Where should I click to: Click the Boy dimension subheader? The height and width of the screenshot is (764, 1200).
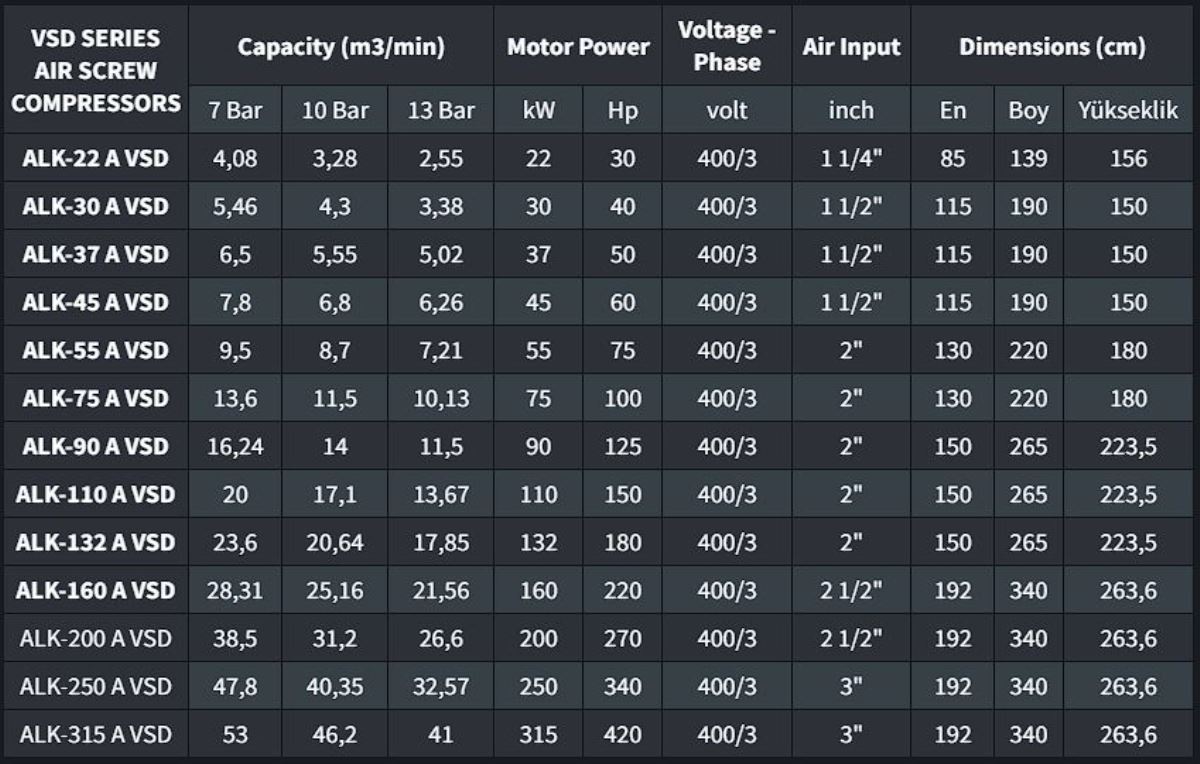1028,111
